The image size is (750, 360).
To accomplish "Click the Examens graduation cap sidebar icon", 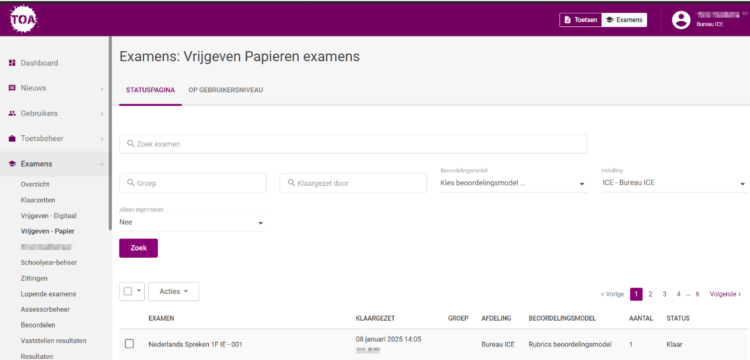I will [x=12, y=164].
